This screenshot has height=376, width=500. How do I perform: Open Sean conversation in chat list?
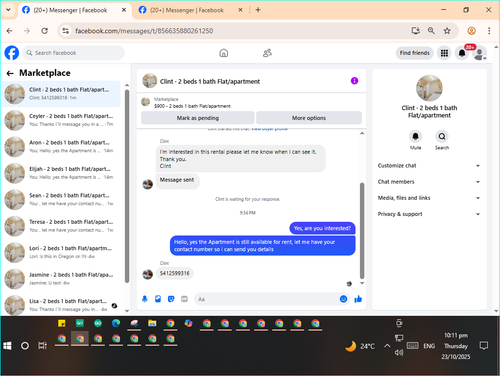tap(62, 199)
